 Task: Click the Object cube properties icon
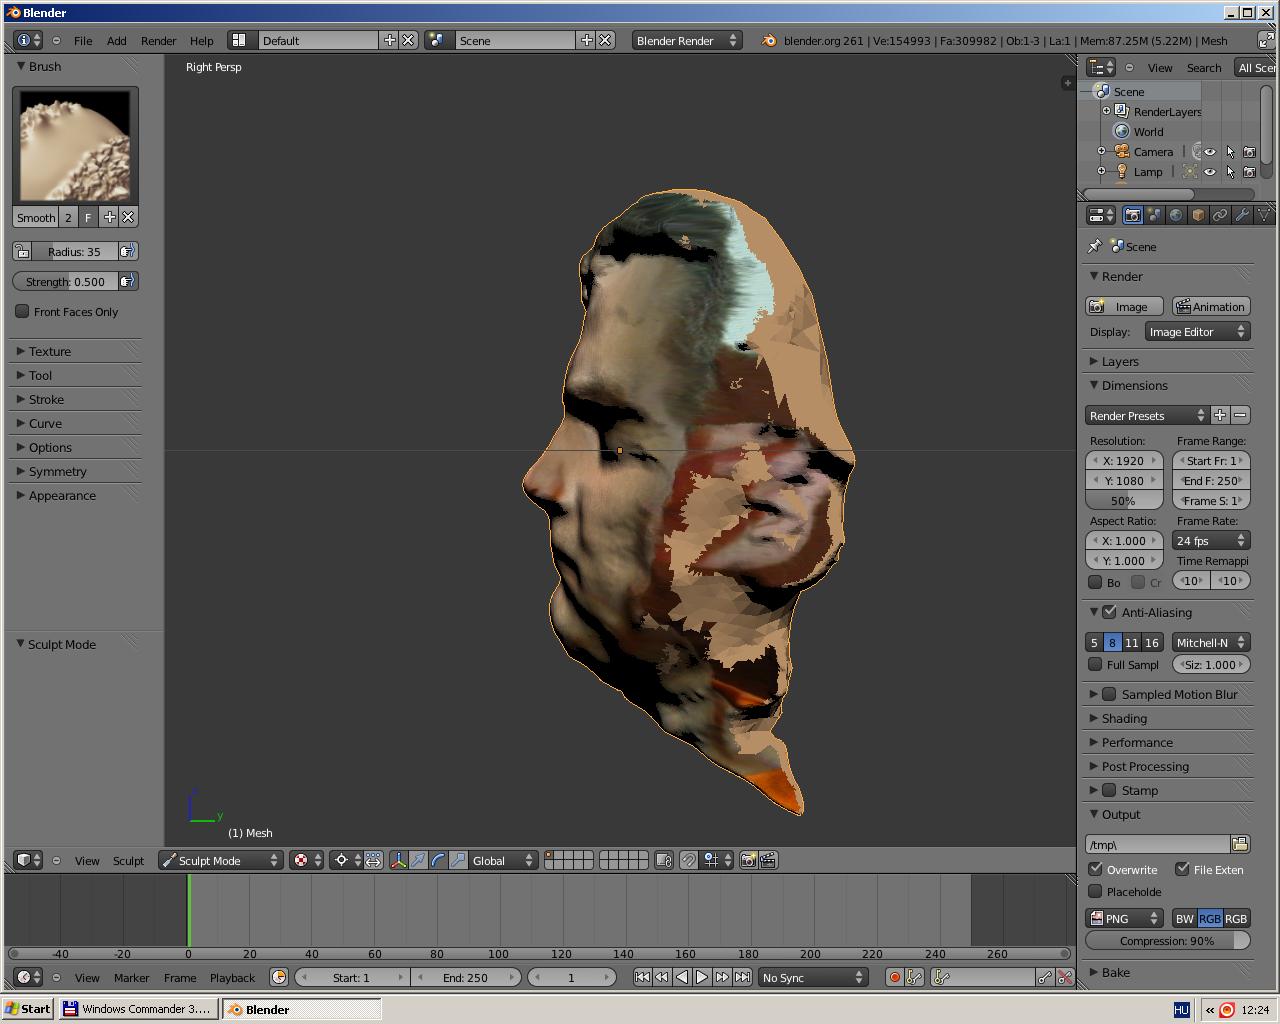pos(1198,215)
